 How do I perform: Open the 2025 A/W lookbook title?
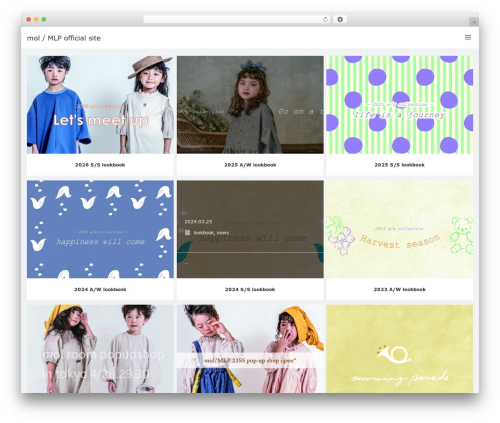[x=250, y=165]
